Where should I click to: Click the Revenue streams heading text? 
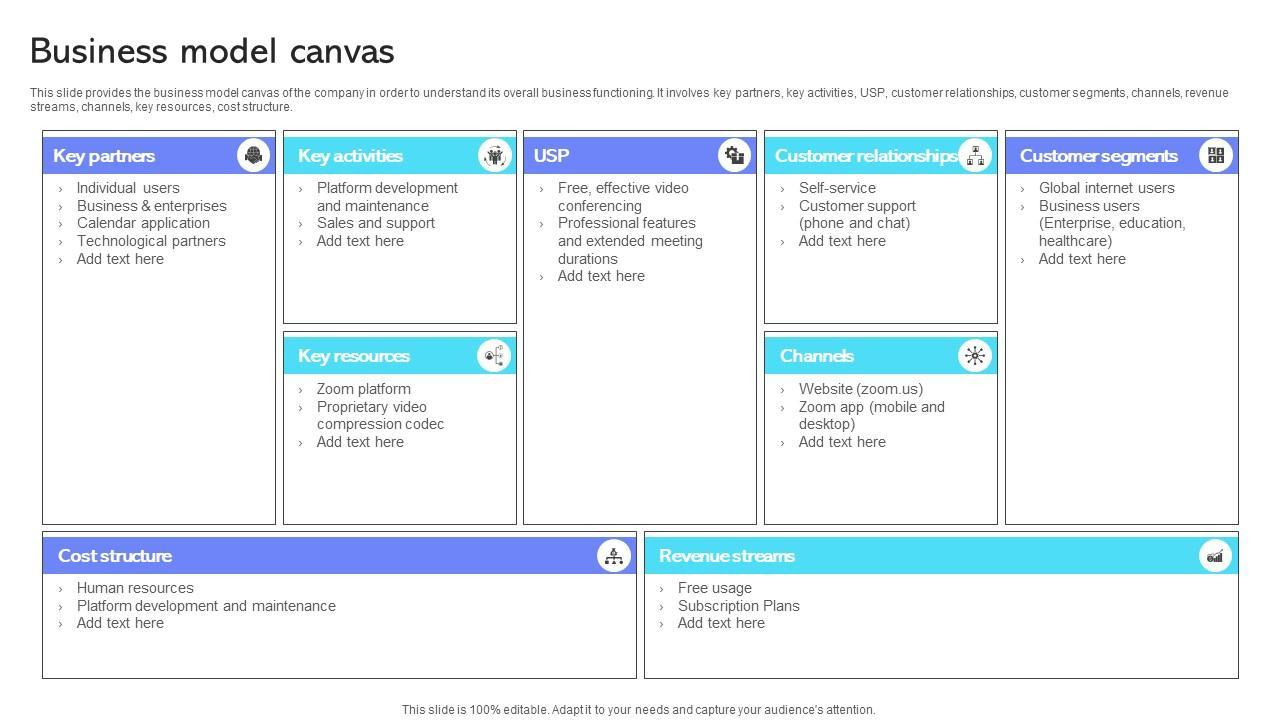tap(727, 556)
